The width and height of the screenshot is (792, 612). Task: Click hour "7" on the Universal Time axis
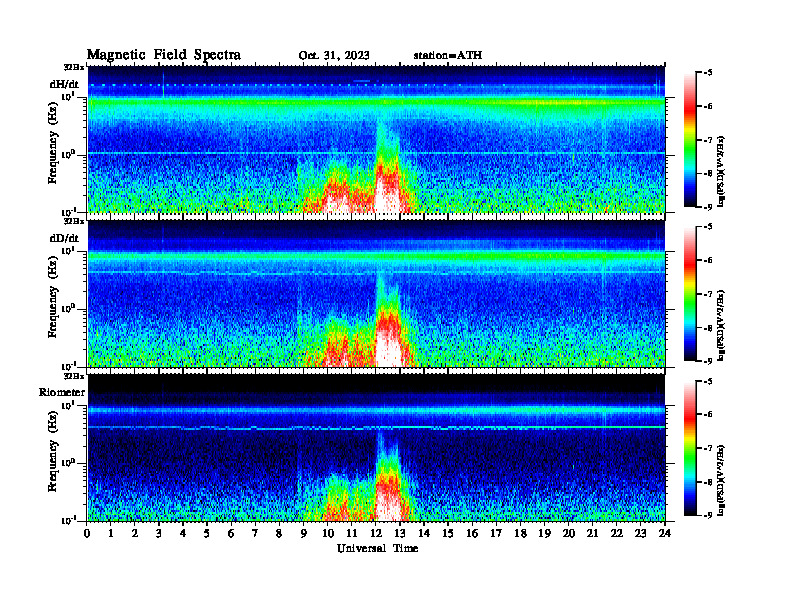(x=255, y=533)
